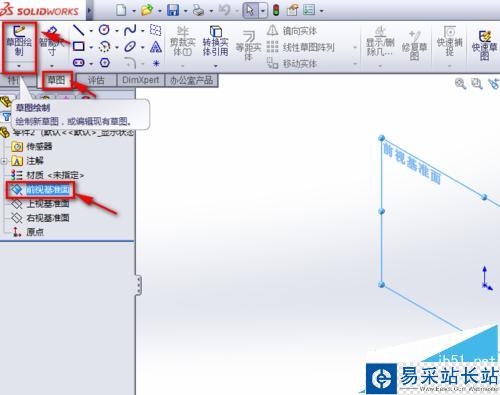
Task: Click 显示/删除几何关系 tool
Action: click(x=380, y=41)
